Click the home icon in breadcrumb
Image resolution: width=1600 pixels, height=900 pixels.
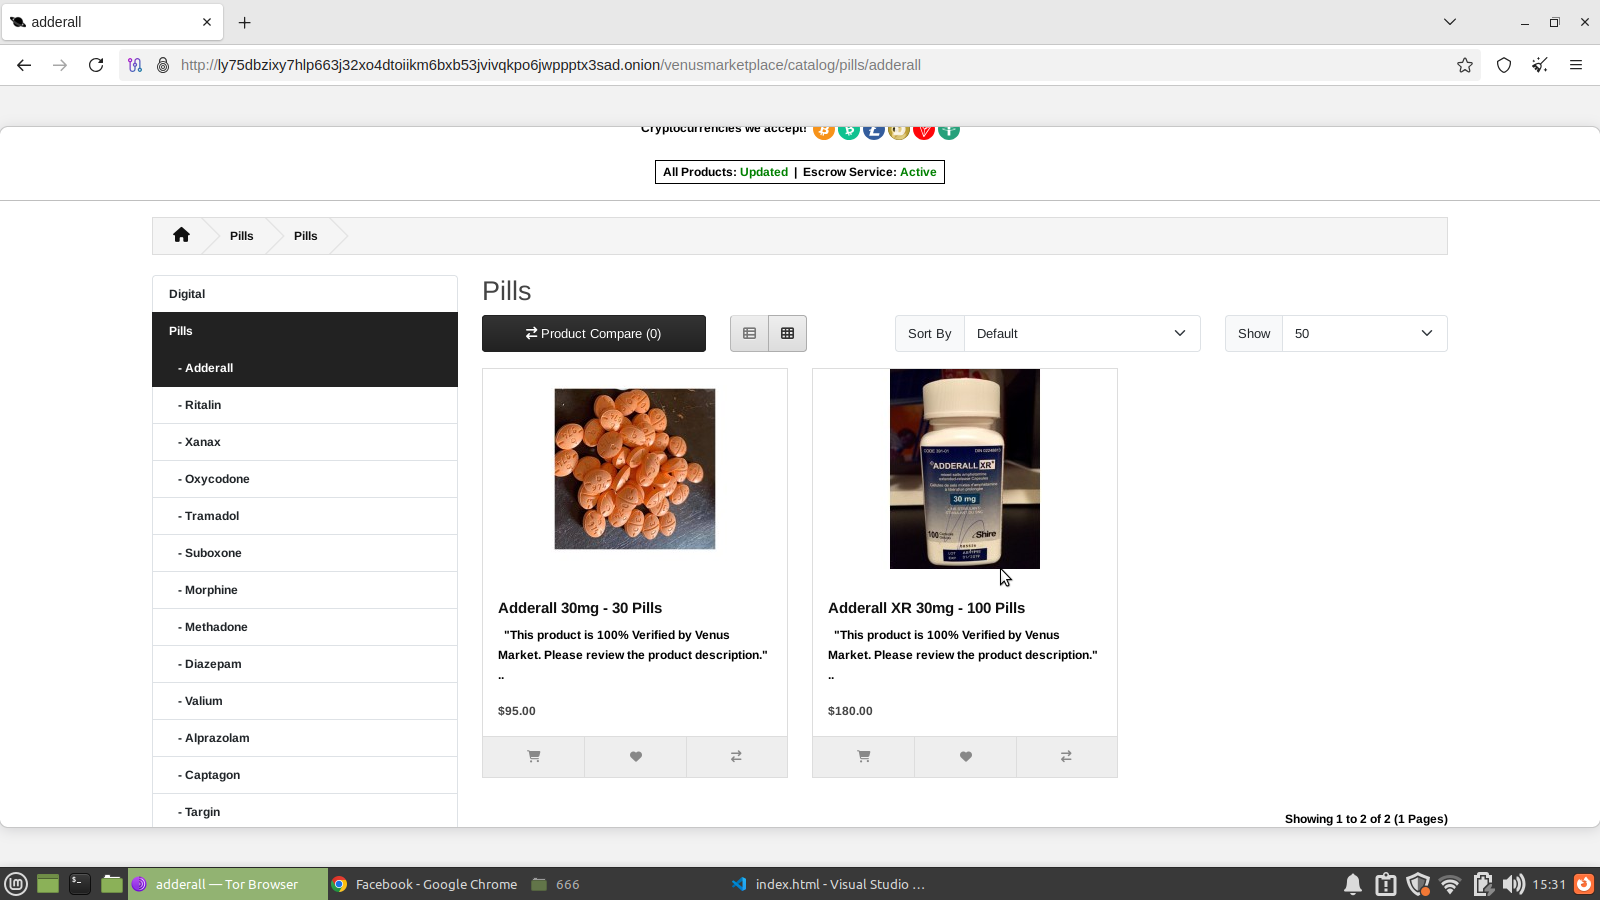coord(181,235)
